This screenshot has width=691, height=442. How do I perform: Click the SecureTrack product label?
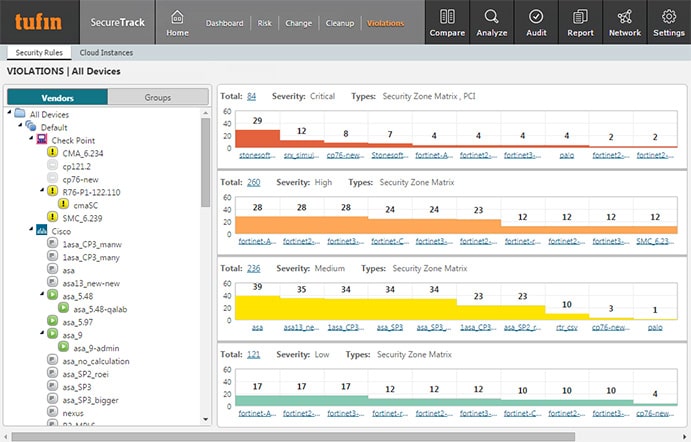[x=117, y=22]
